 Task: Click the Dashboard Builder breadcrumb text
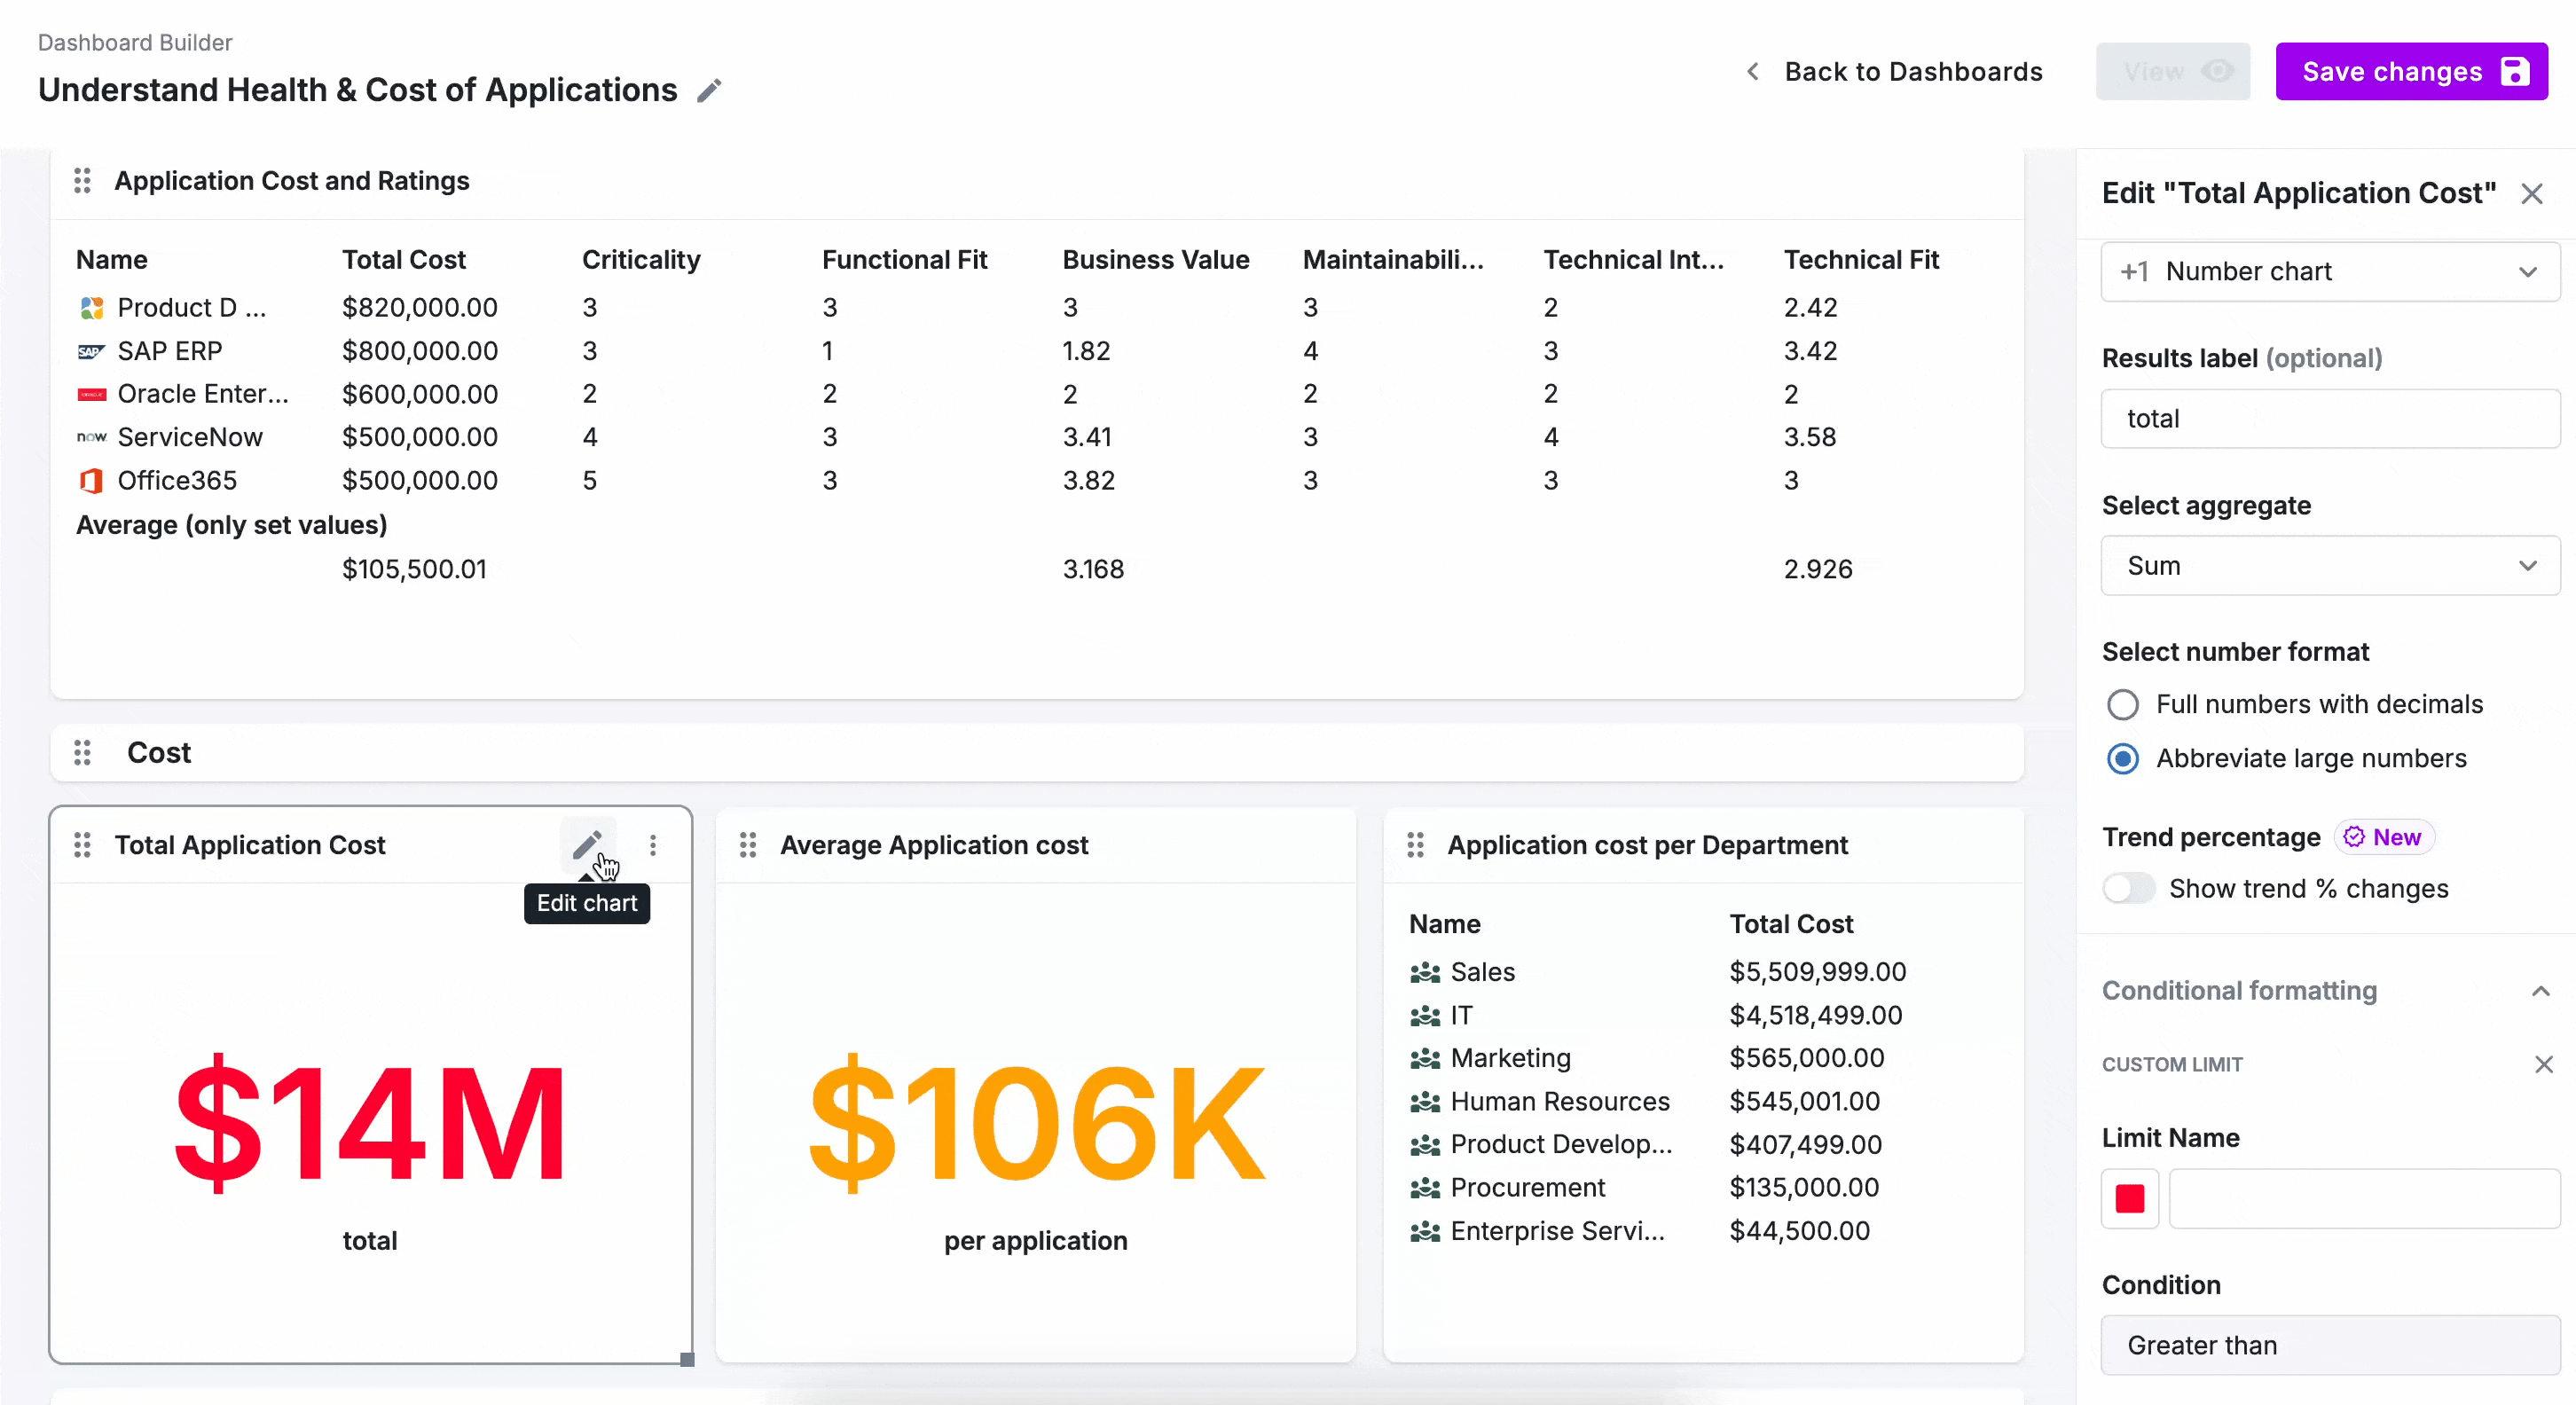click(135, 43)
